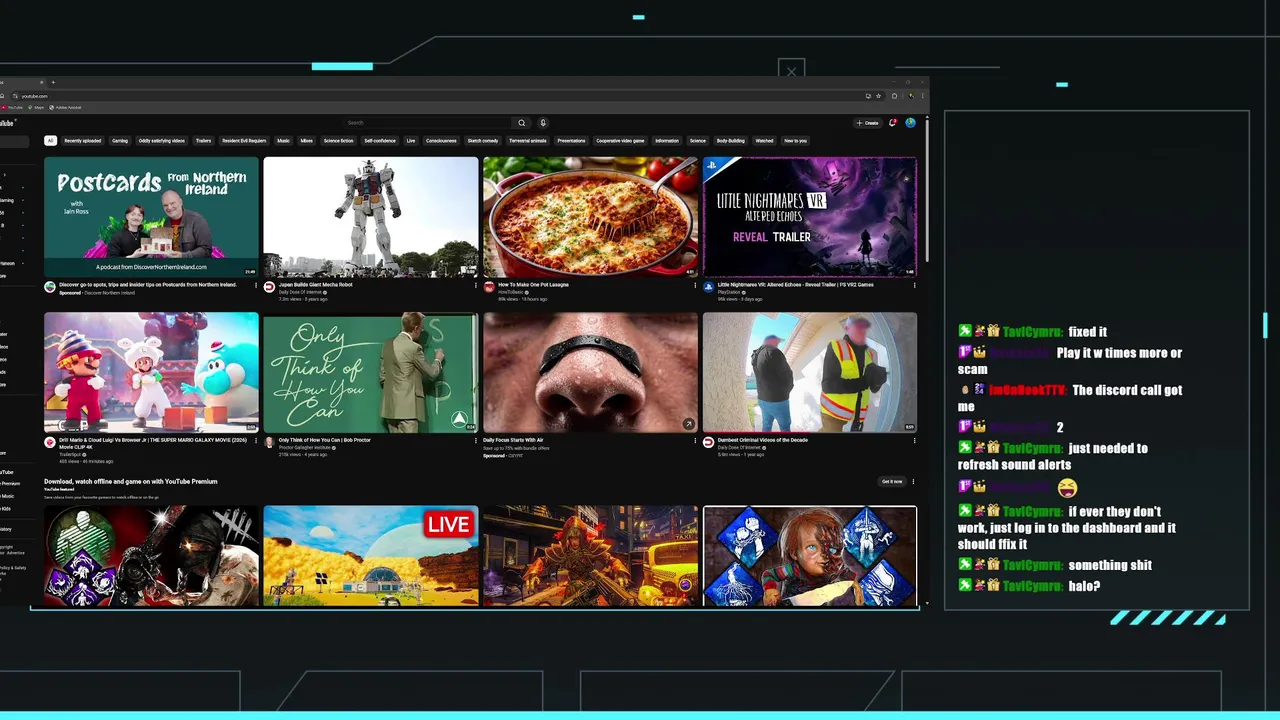Open the LIVE desert game stream thumbnail

coord(371,556)
